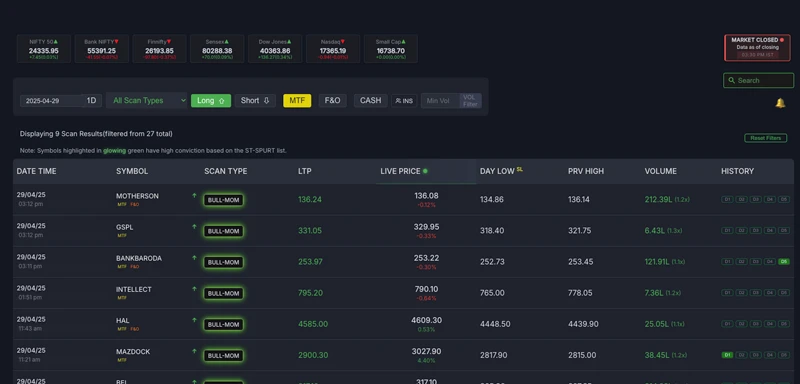Click the Small Cap index card
Screen dimensions: 800x384
pos(391,48)
